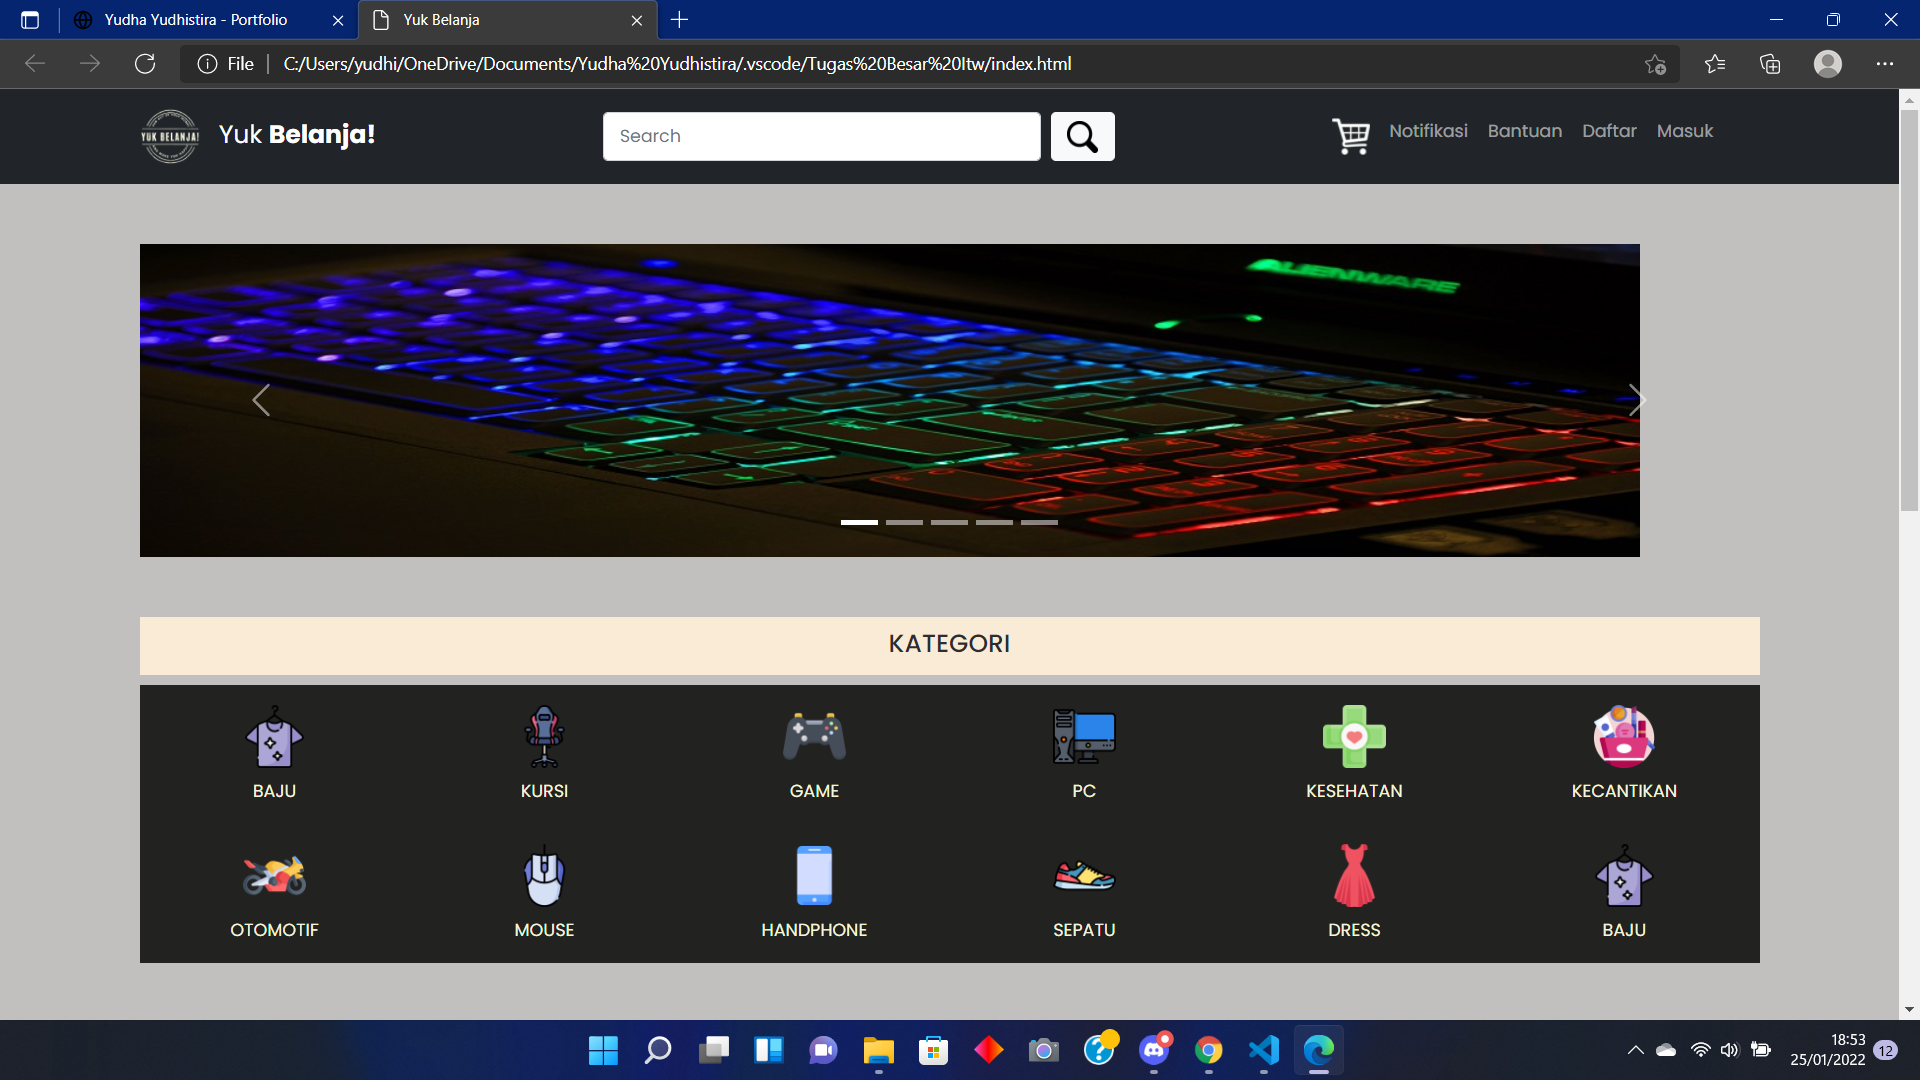Viewport: 1920px width, 1080px height.
Task: Jump to third carousel indicator
Action: point(949,522)
